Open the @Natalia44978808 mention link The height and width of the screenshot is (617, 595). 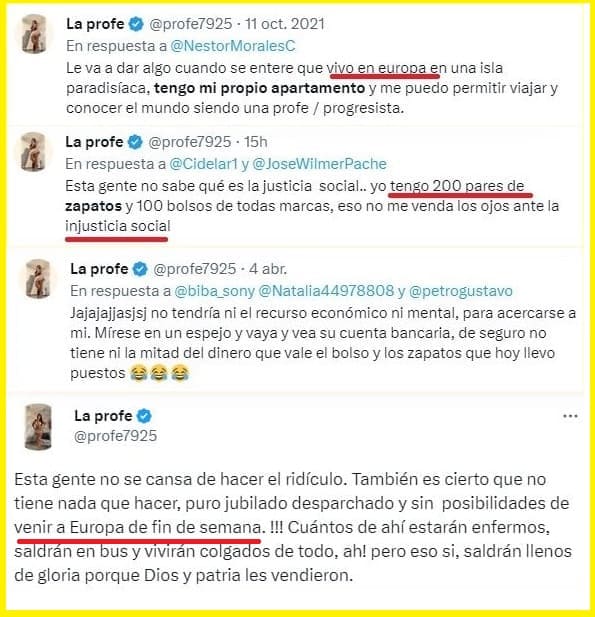(x=326, y=291)
